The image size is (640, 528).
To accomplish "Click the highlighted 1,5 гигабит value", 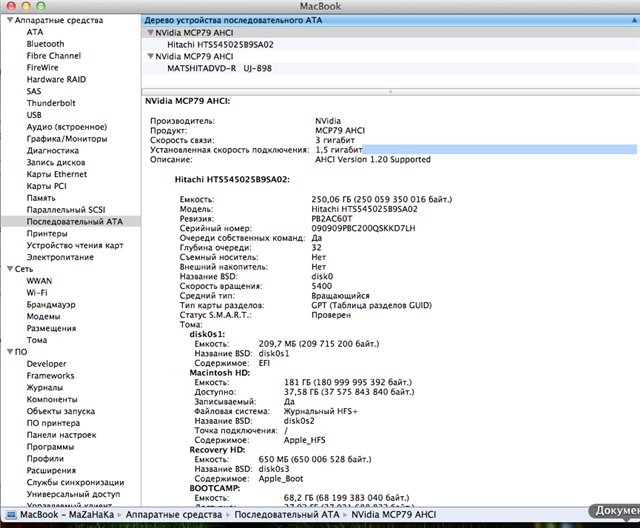I will click(338, 150).
